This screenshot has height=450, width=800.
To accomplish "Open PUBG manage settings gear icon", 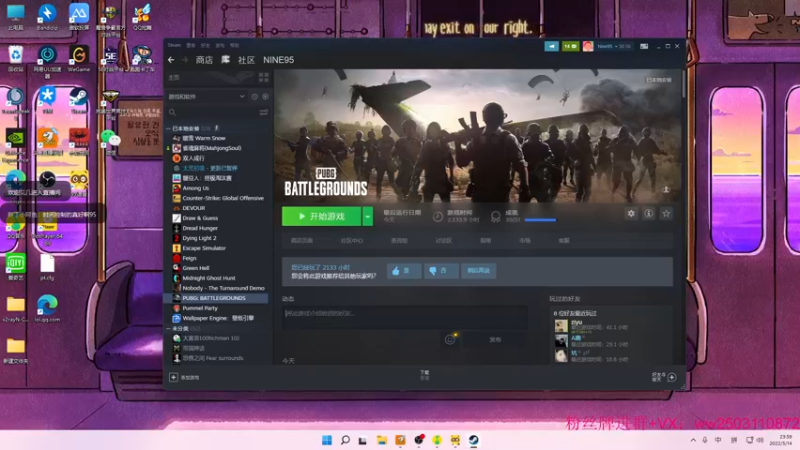I will [631, 214].
